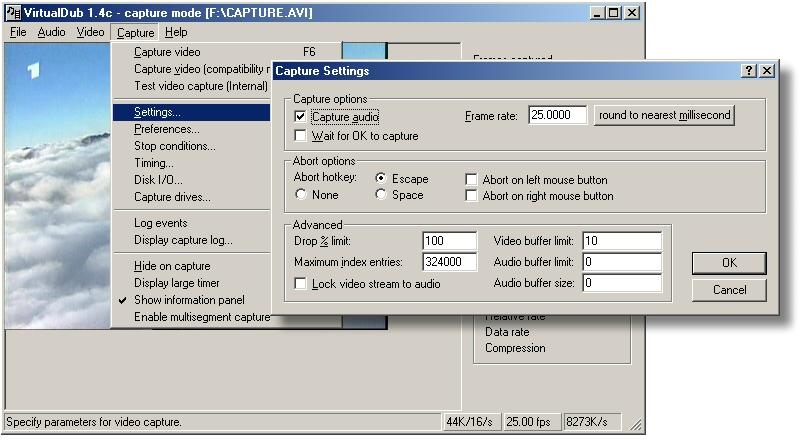Click the Data rate label in info panel
This screenshot has height=442, width=801.
tap(507, 332)
